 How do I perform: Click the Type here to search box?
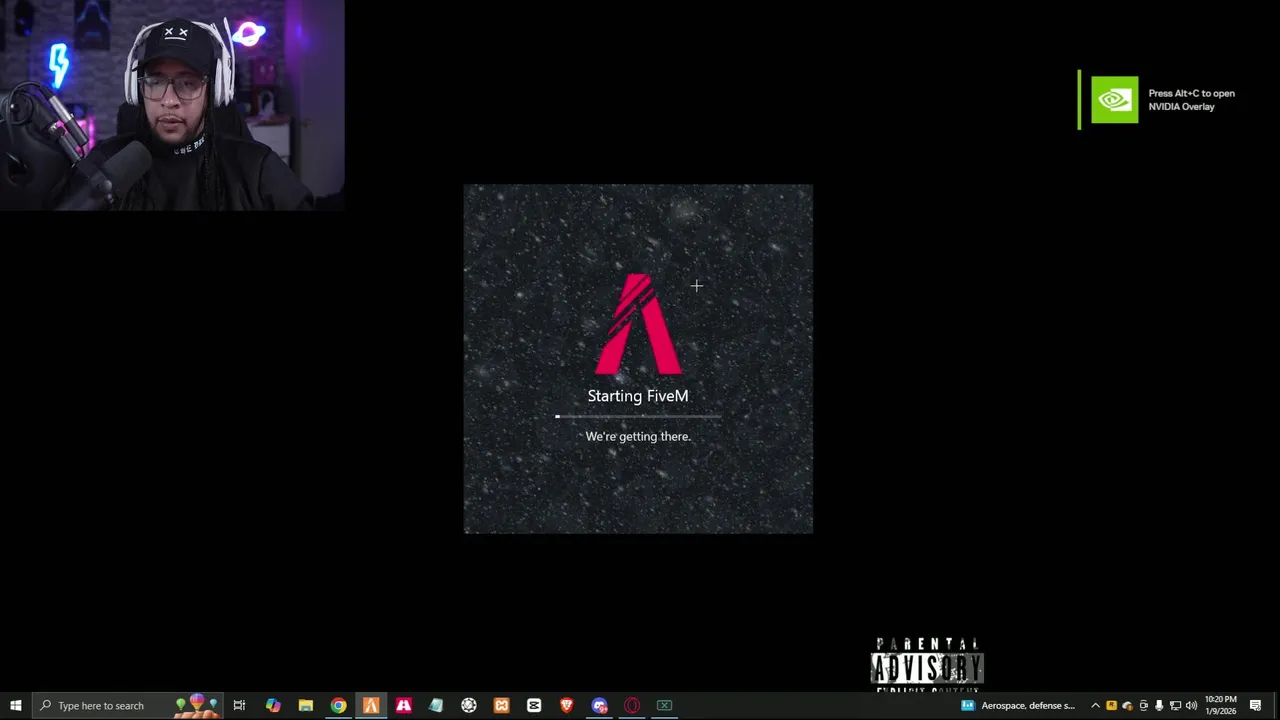point(127,705)
